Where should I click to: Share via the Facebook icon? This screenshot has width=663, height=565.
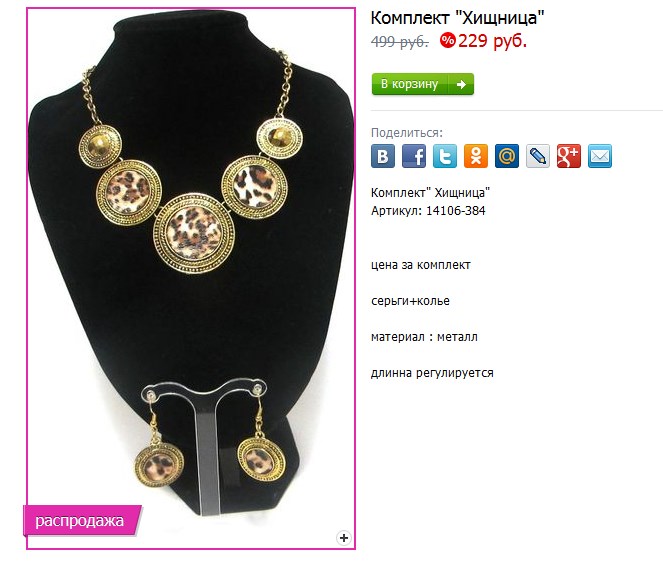point(414,156)
